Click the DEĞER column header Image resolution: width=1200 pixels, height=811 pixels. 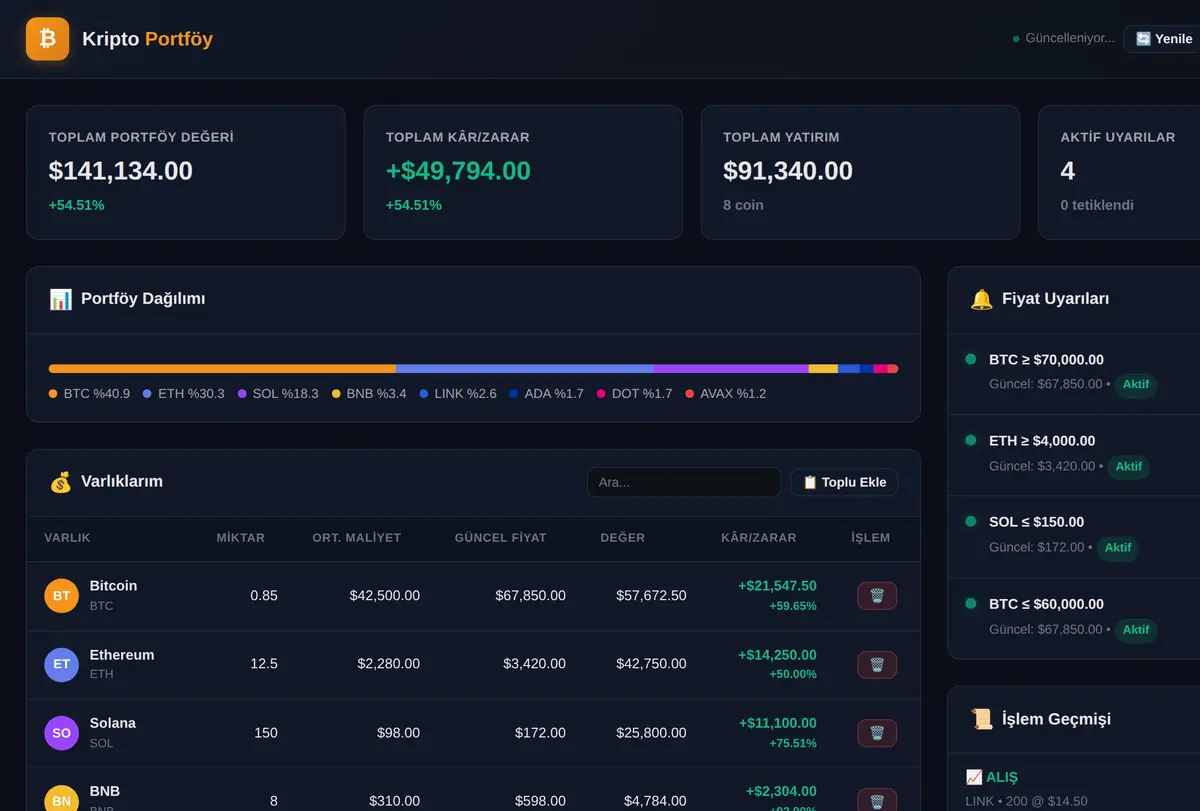click(x=623, y=538)
